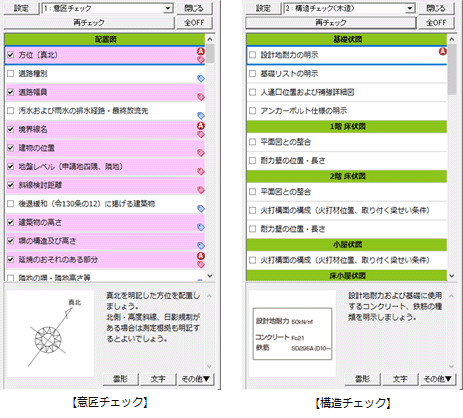463x418 pixels.
Task: Click 再チェック button in left panel
Action: coord(89,22)
